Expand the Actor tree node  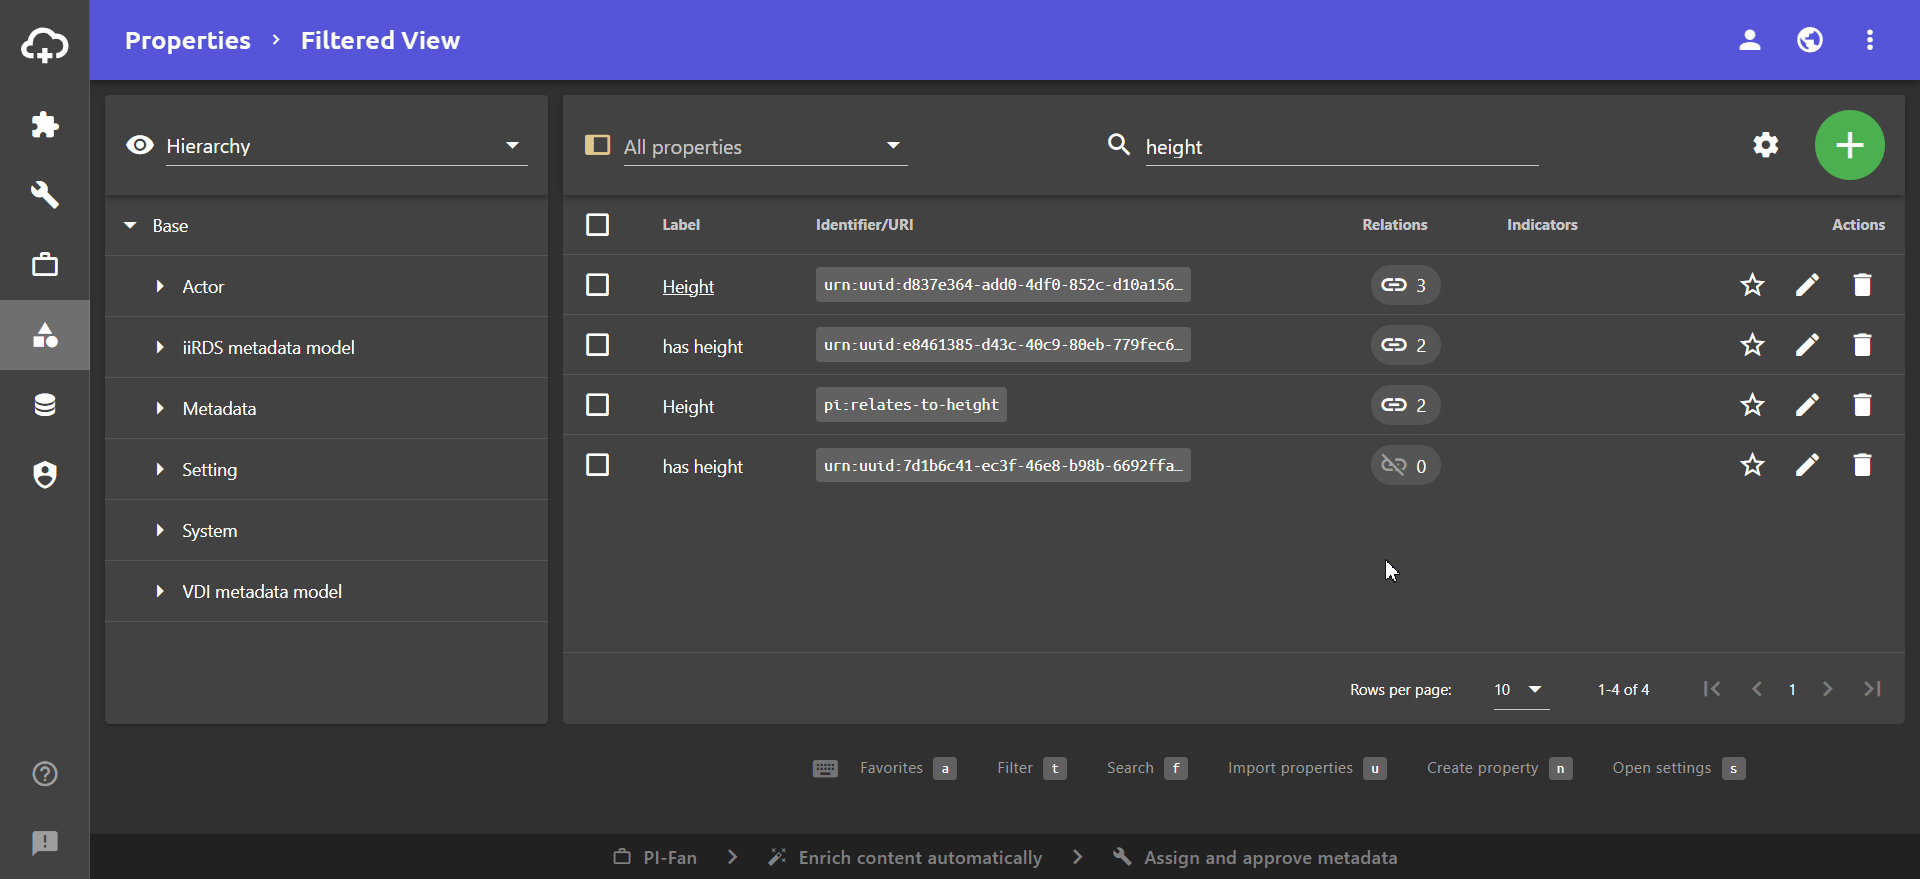[x=160, y=287]
